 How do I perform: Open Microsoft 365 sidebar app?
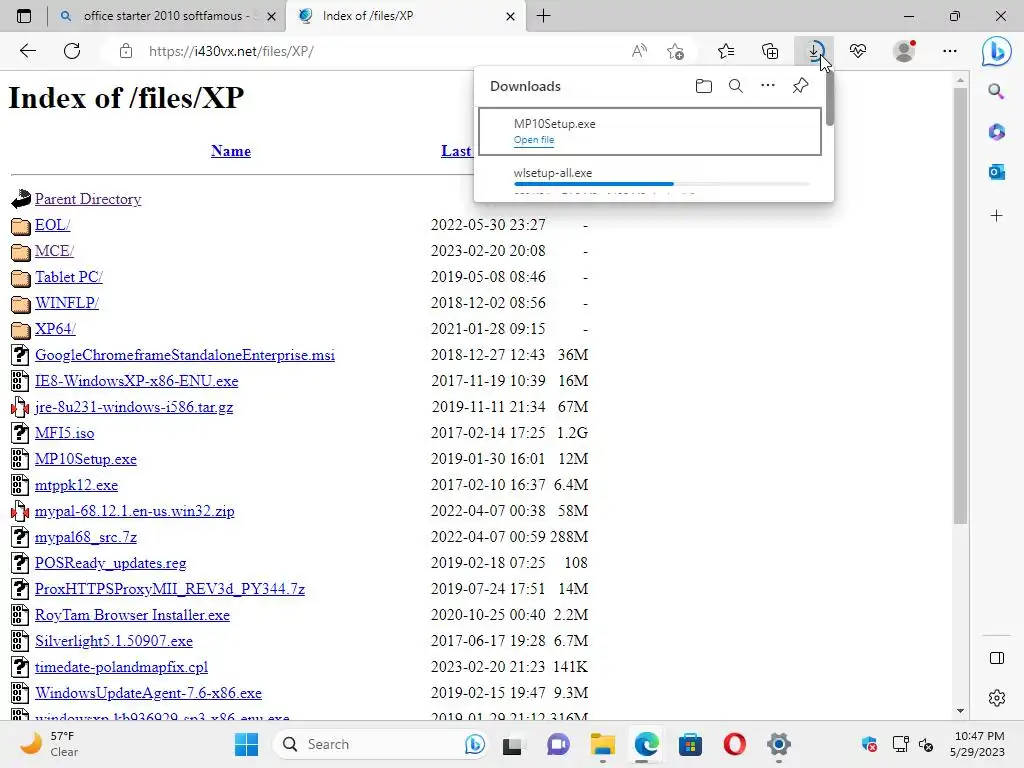click(x=996, y=132)
